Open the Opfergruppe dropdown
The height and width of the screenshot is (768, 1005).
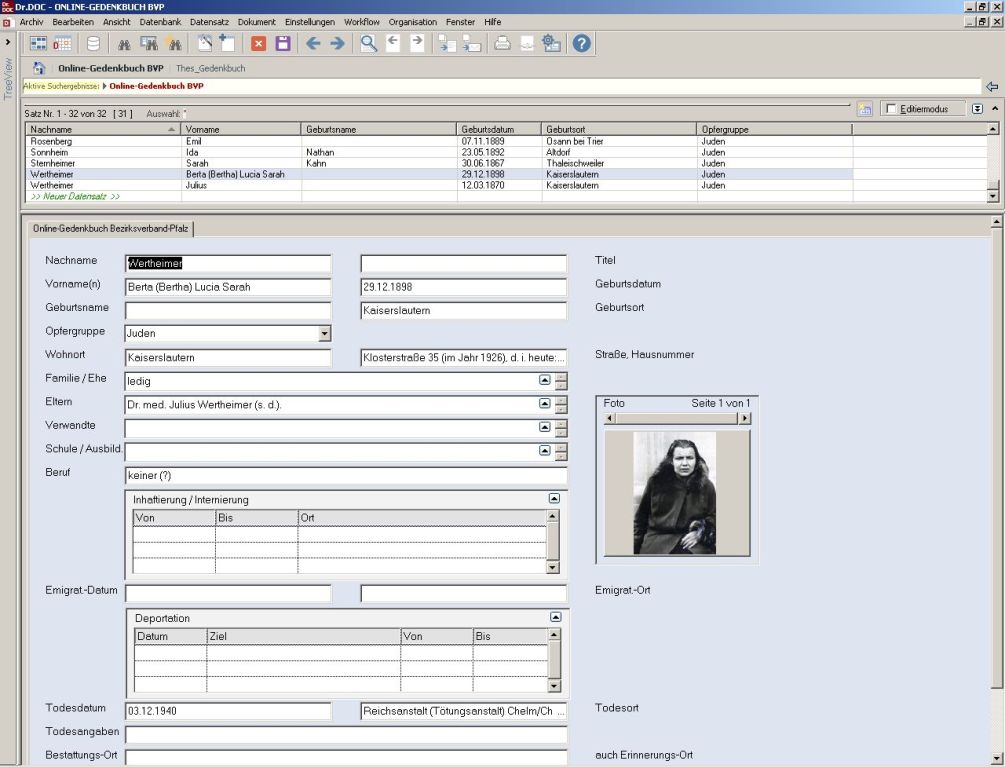(x=324, y=334)
